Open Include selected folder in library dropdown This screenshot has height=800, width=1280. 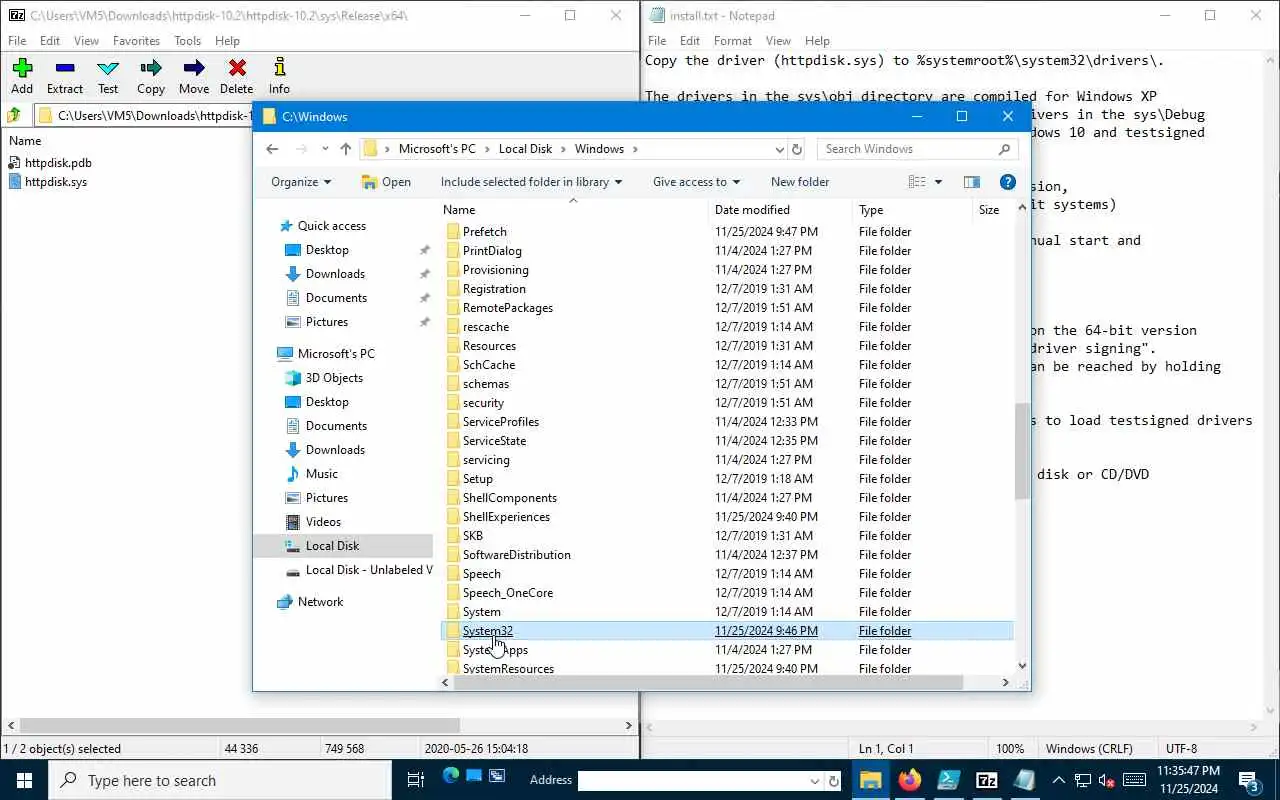tap(531, 182)
